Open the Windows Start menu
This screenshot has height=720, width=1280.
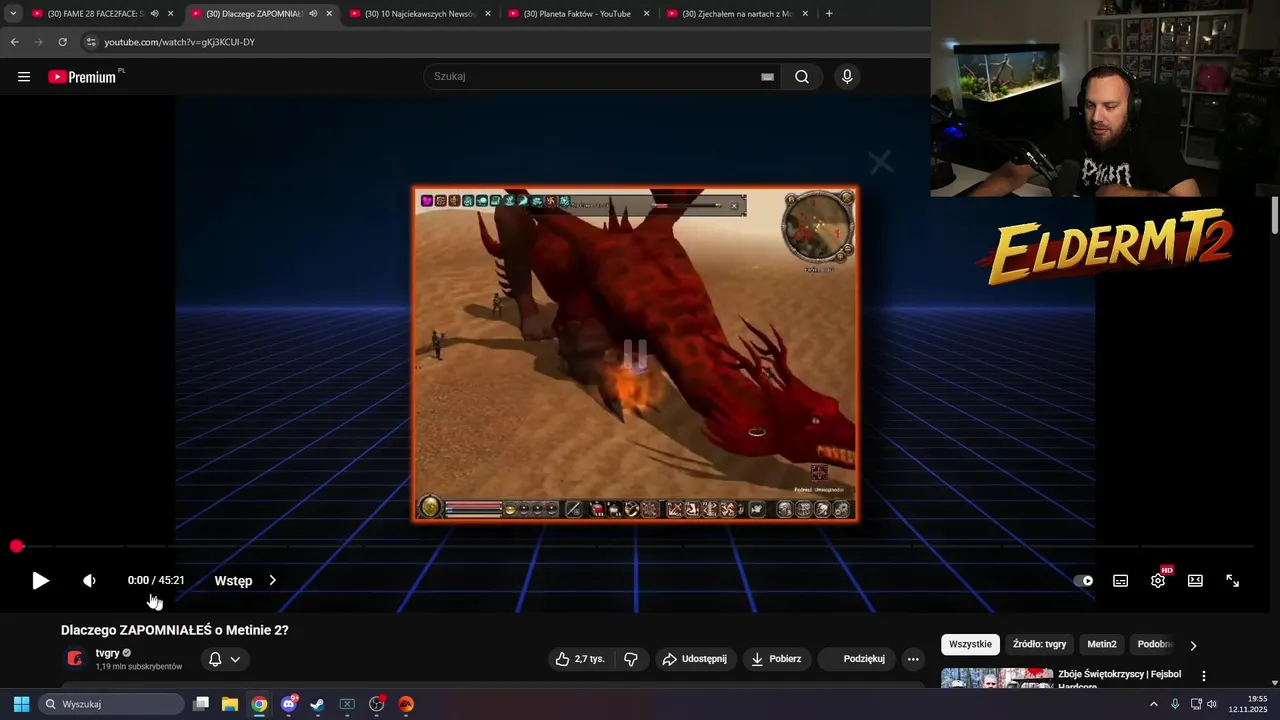[21, 704]
